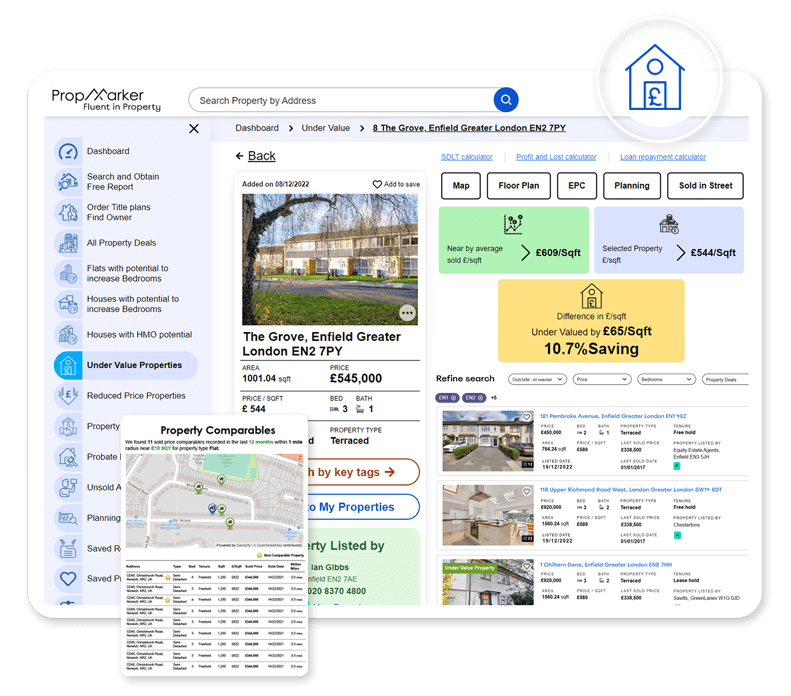This screenshot has width=791, height=696.
Task: Switch to the Sold in Street tab
Action: [705, 186]
